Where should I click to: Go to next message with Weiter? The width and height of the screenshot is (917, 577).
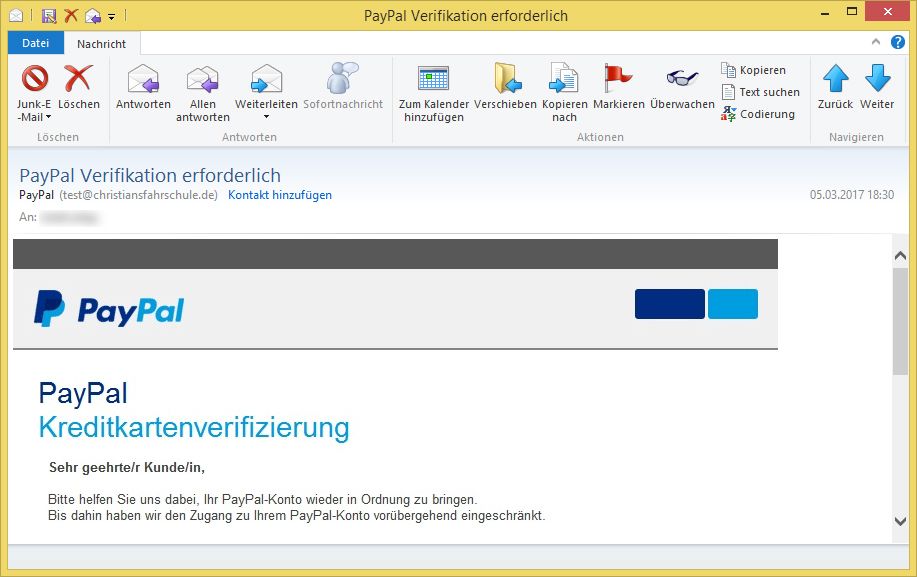pyautogui.click(x=877, y=87)
